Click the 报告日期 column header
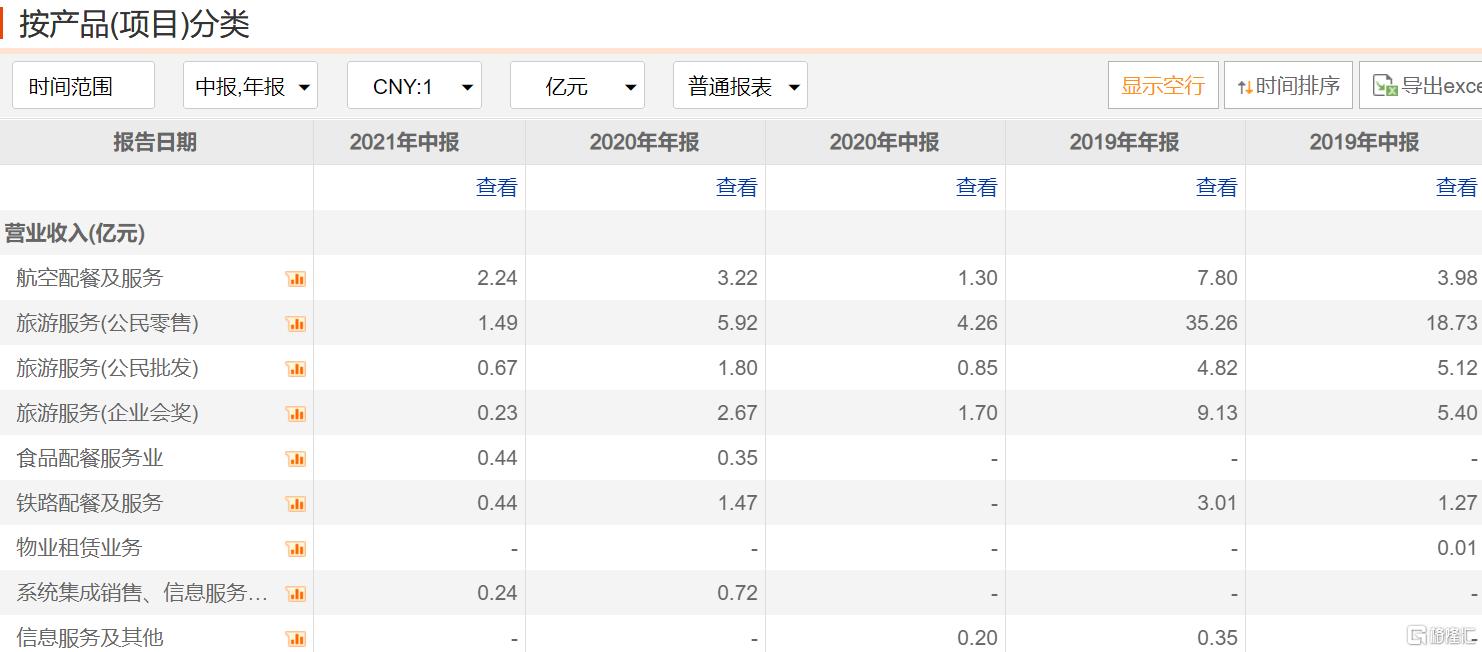Image resolution: width=1482 pixels, height=652 pixels. point(156,143)
